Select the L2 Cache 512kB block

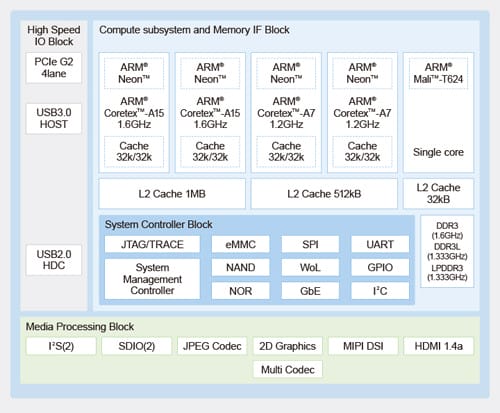(324, 194)
